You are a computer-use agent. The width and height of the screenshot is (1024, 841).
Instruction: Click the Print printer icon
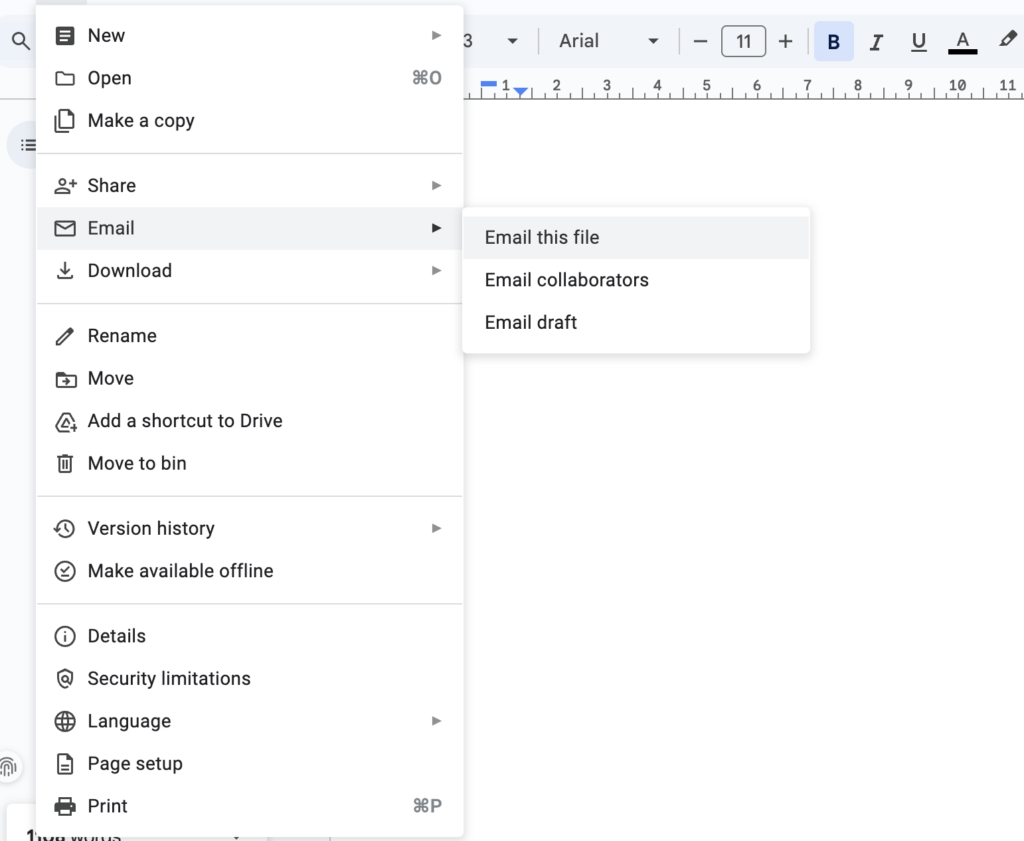pos(65,806)
